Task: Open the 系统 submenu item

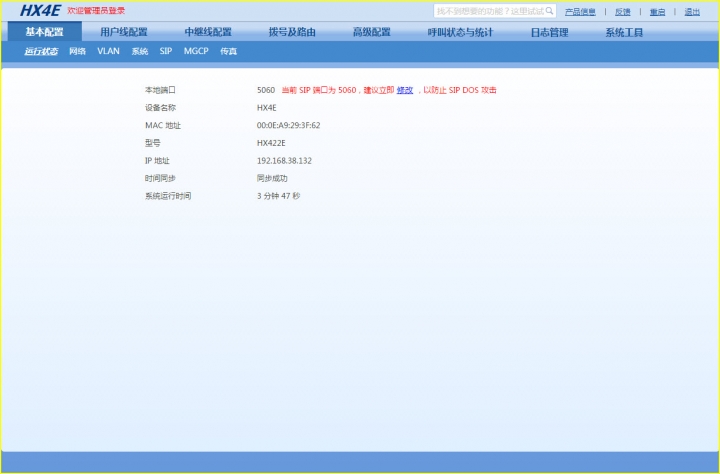Action: 140,51
